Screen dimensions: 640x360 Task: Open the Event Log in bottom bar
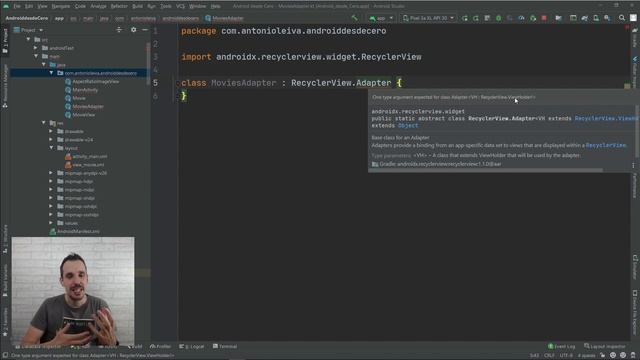(x=561, y=347)
